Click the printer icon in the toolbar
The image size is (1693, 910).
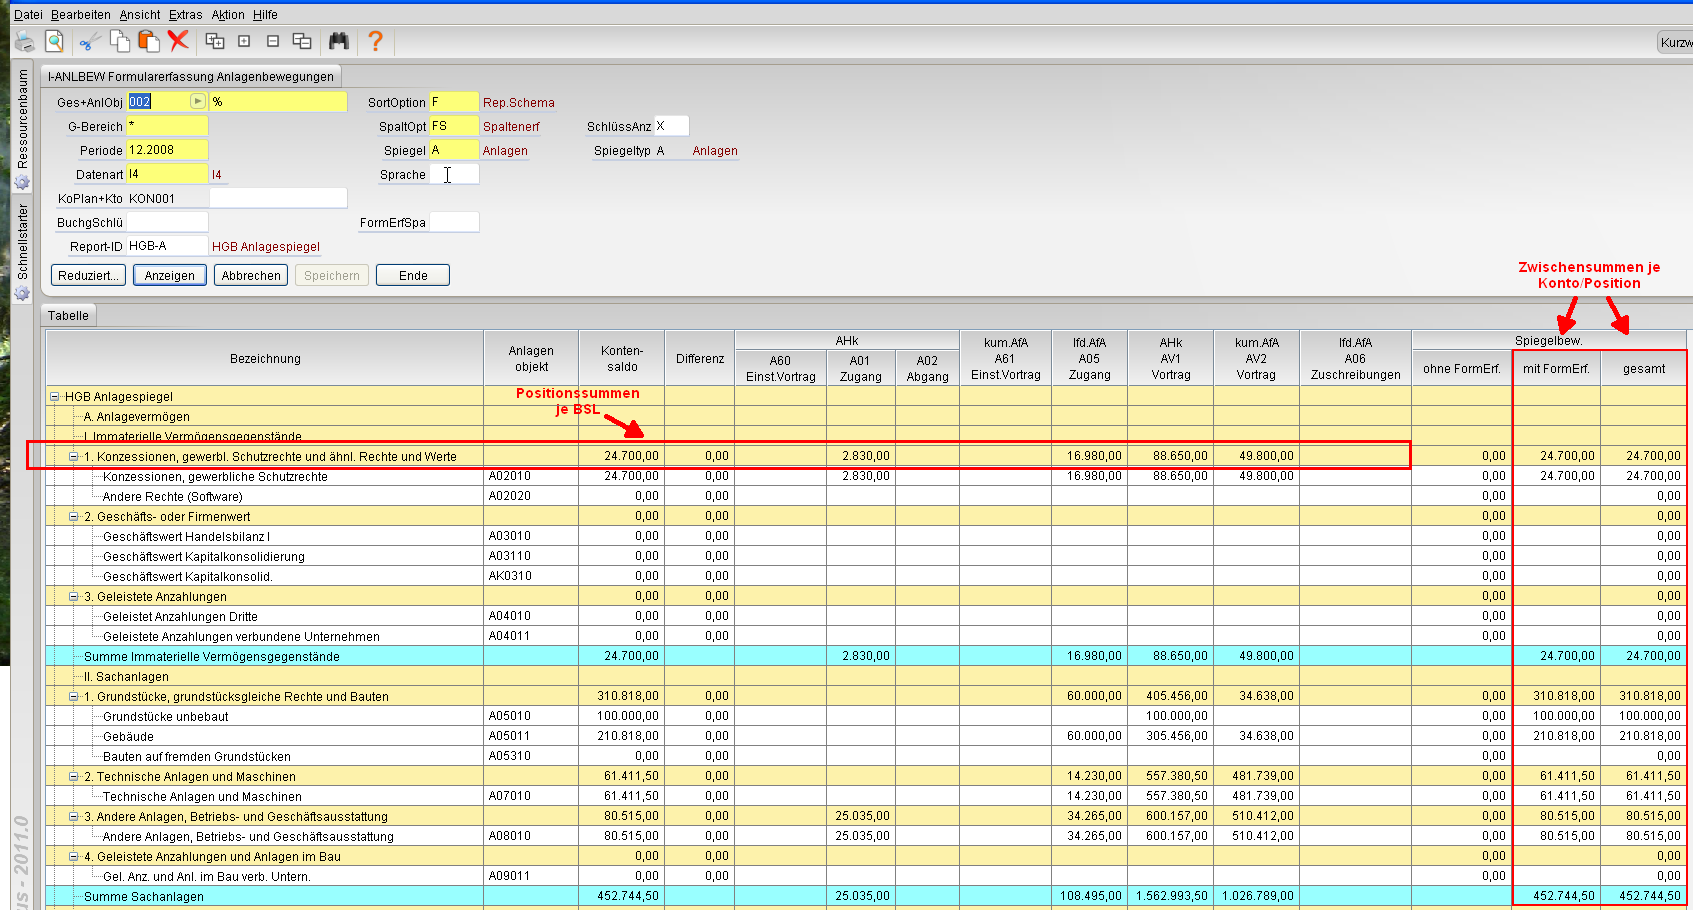pyautogui.click(x=24, y=41)
